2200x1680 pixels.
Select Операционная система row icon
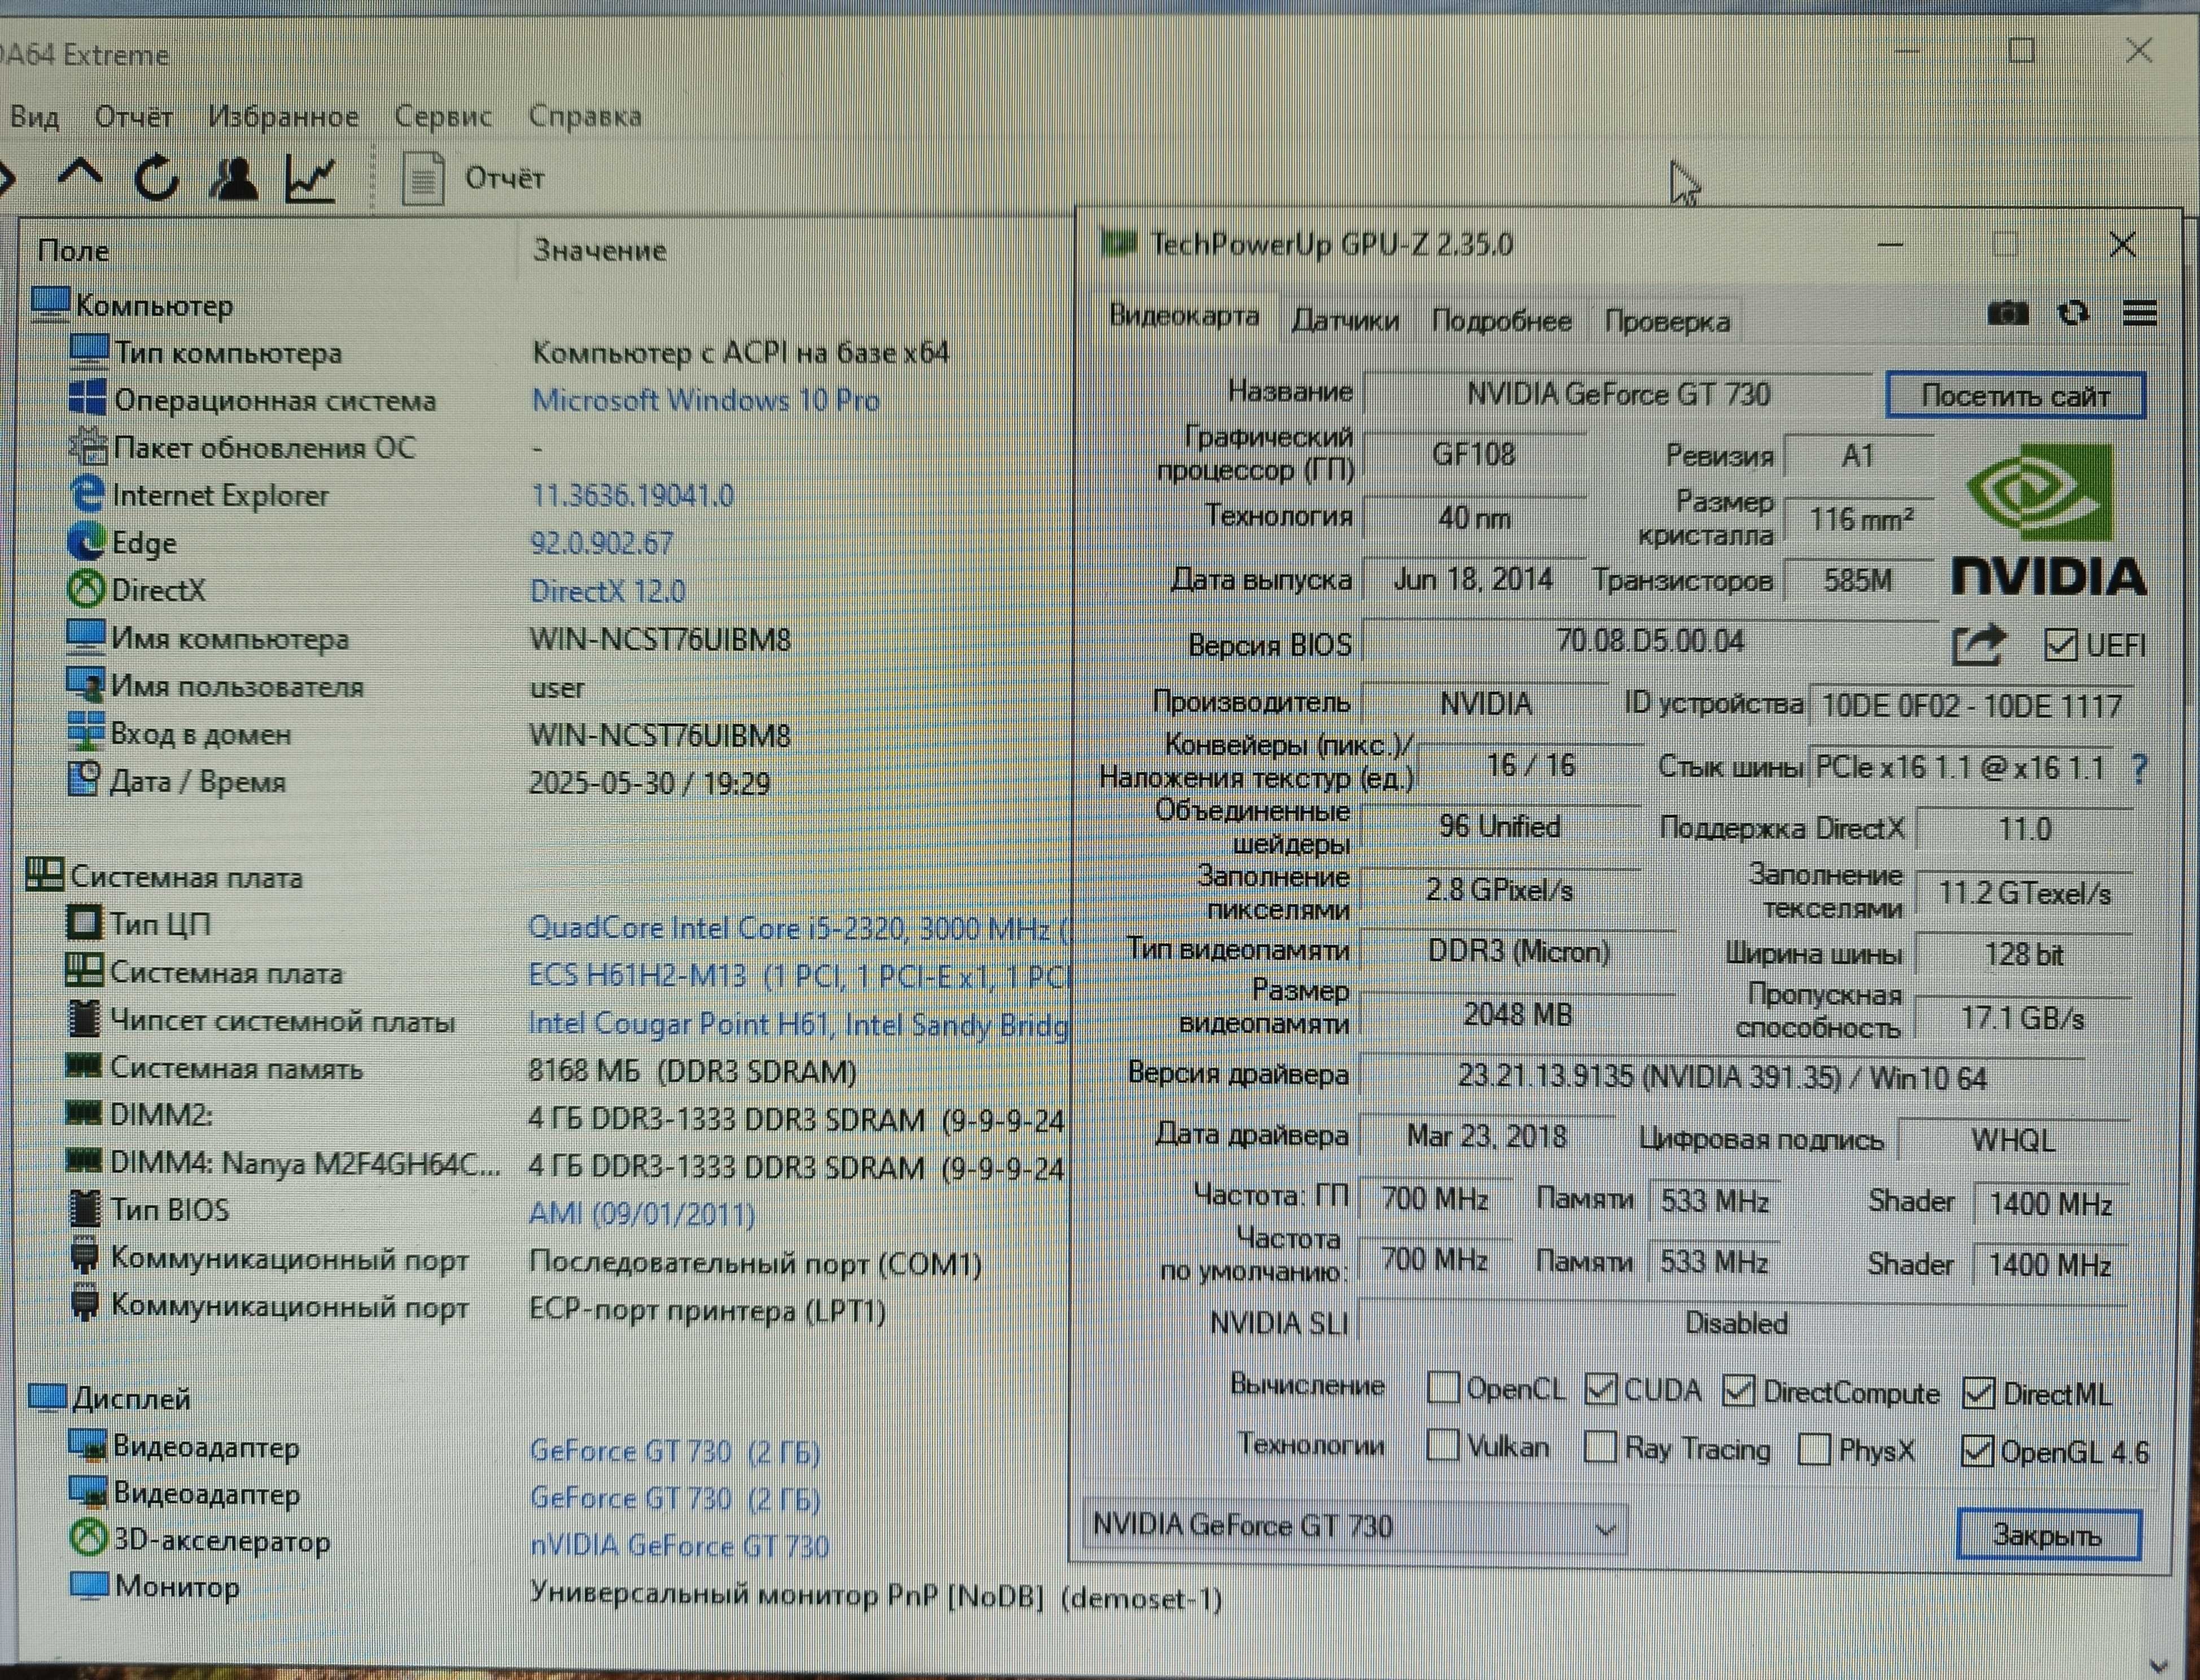point(88,399)
